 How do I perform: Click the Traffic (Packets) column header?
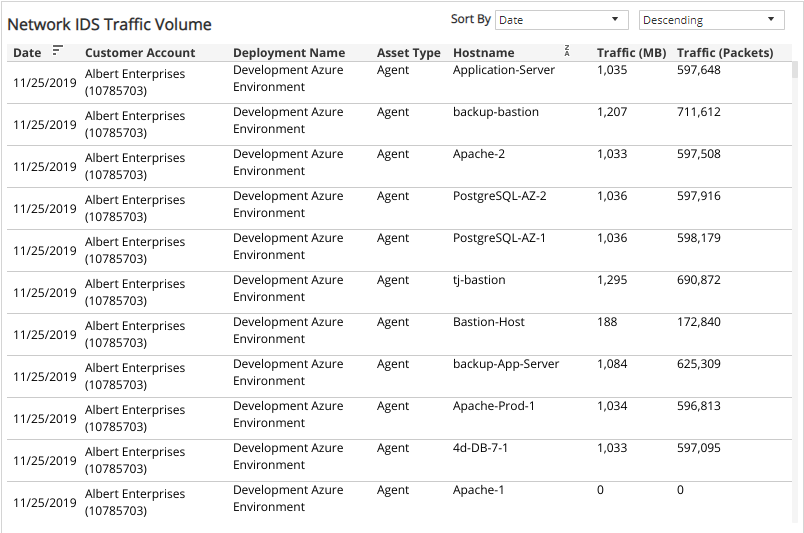tap(725, 53)
